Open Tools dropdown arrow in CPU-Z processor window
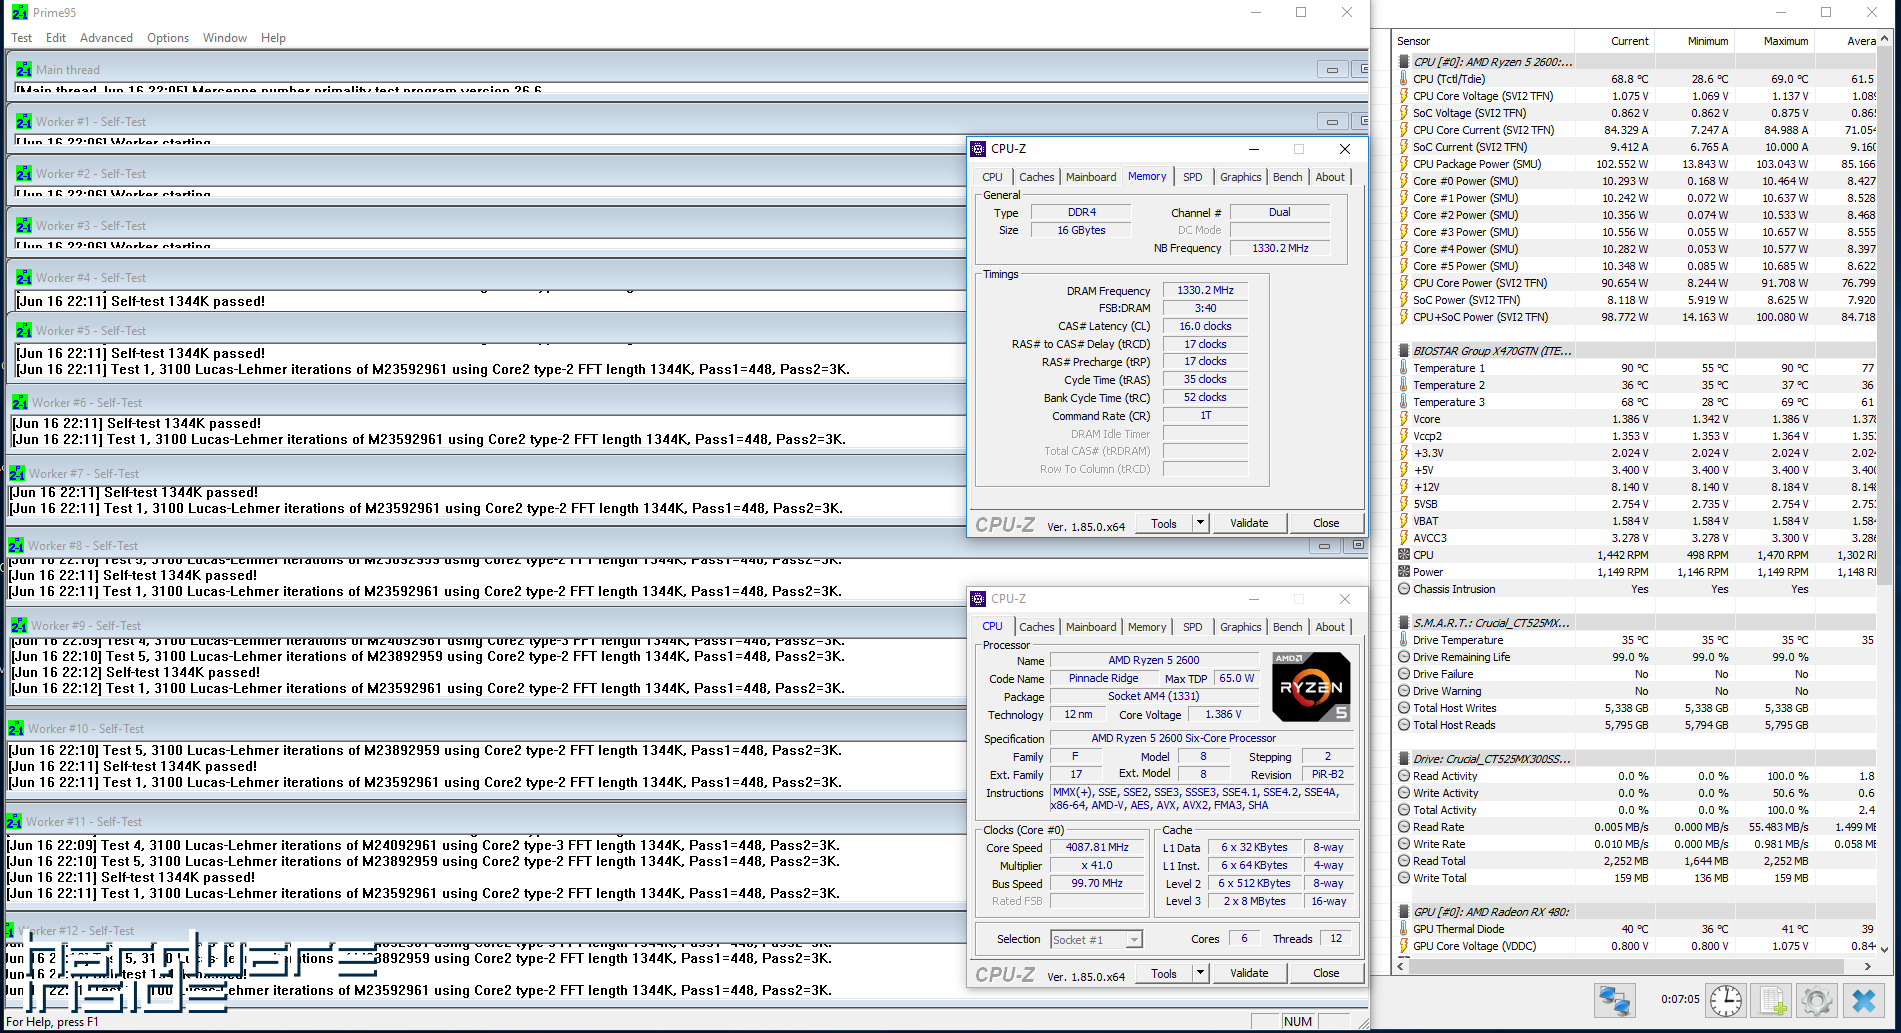The width and height of the screenshot is (1901, 1033). [x=1201, y=973]
